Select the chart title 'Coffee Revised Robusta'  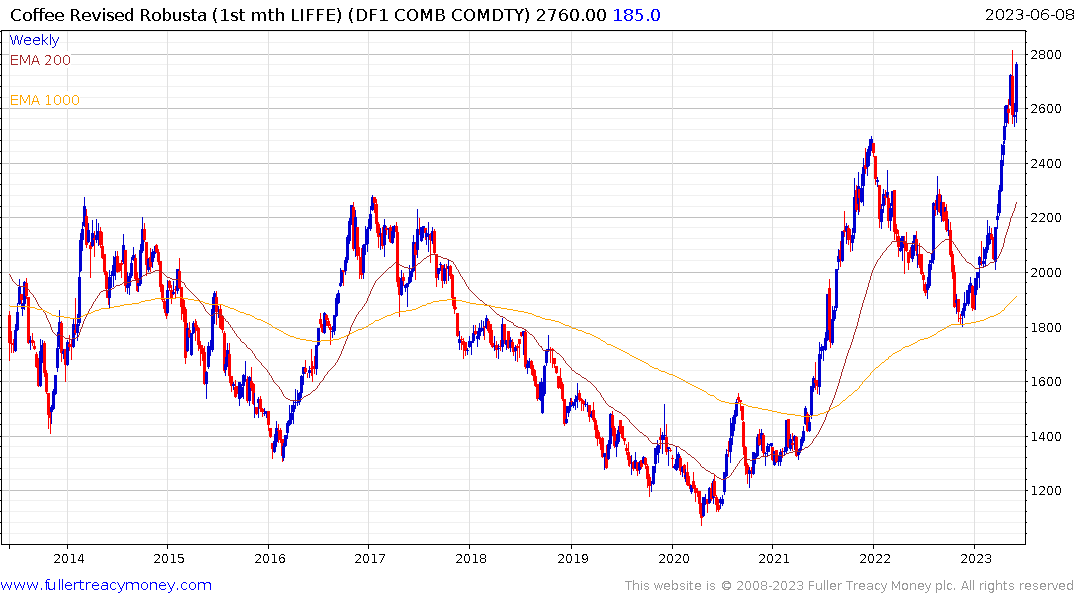(x=108, y=15)
